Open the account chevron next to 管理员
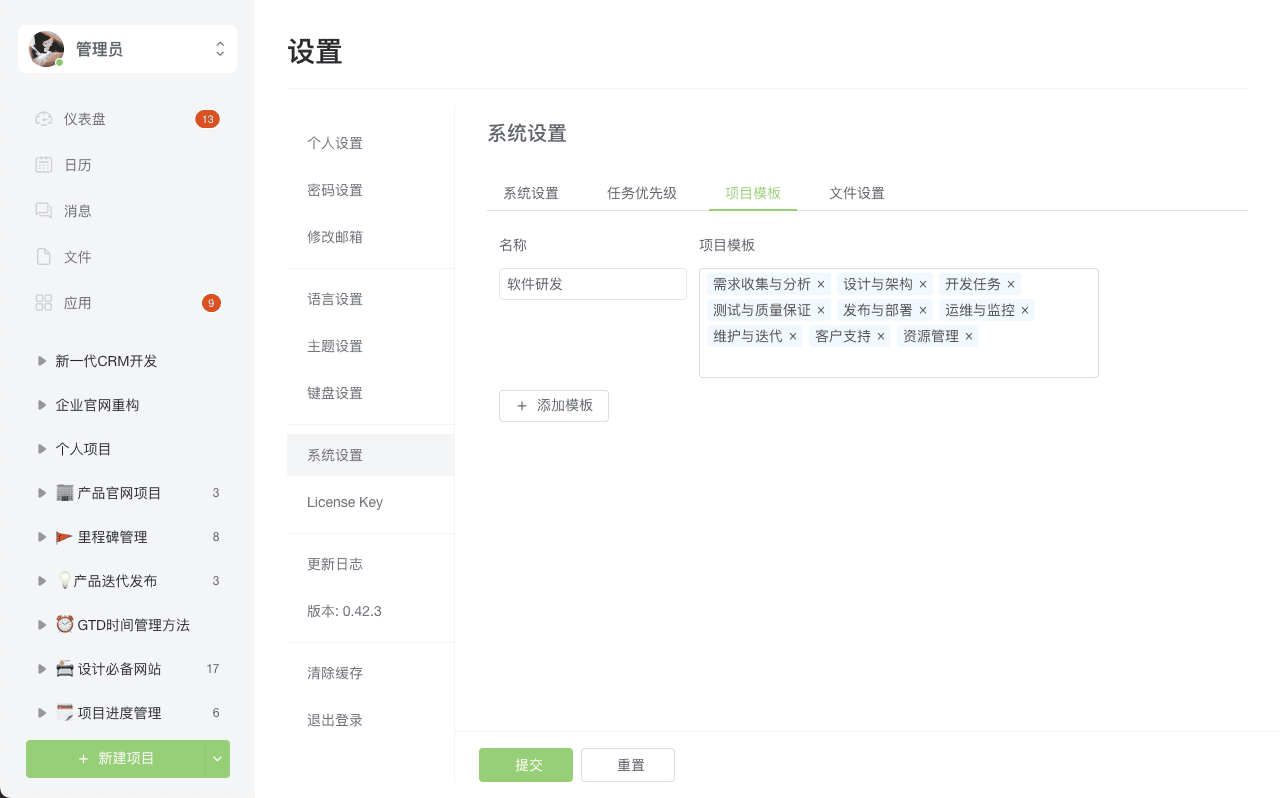Image resolution: width=1280 pixels, height=798 pixels. tap(219, 48)
